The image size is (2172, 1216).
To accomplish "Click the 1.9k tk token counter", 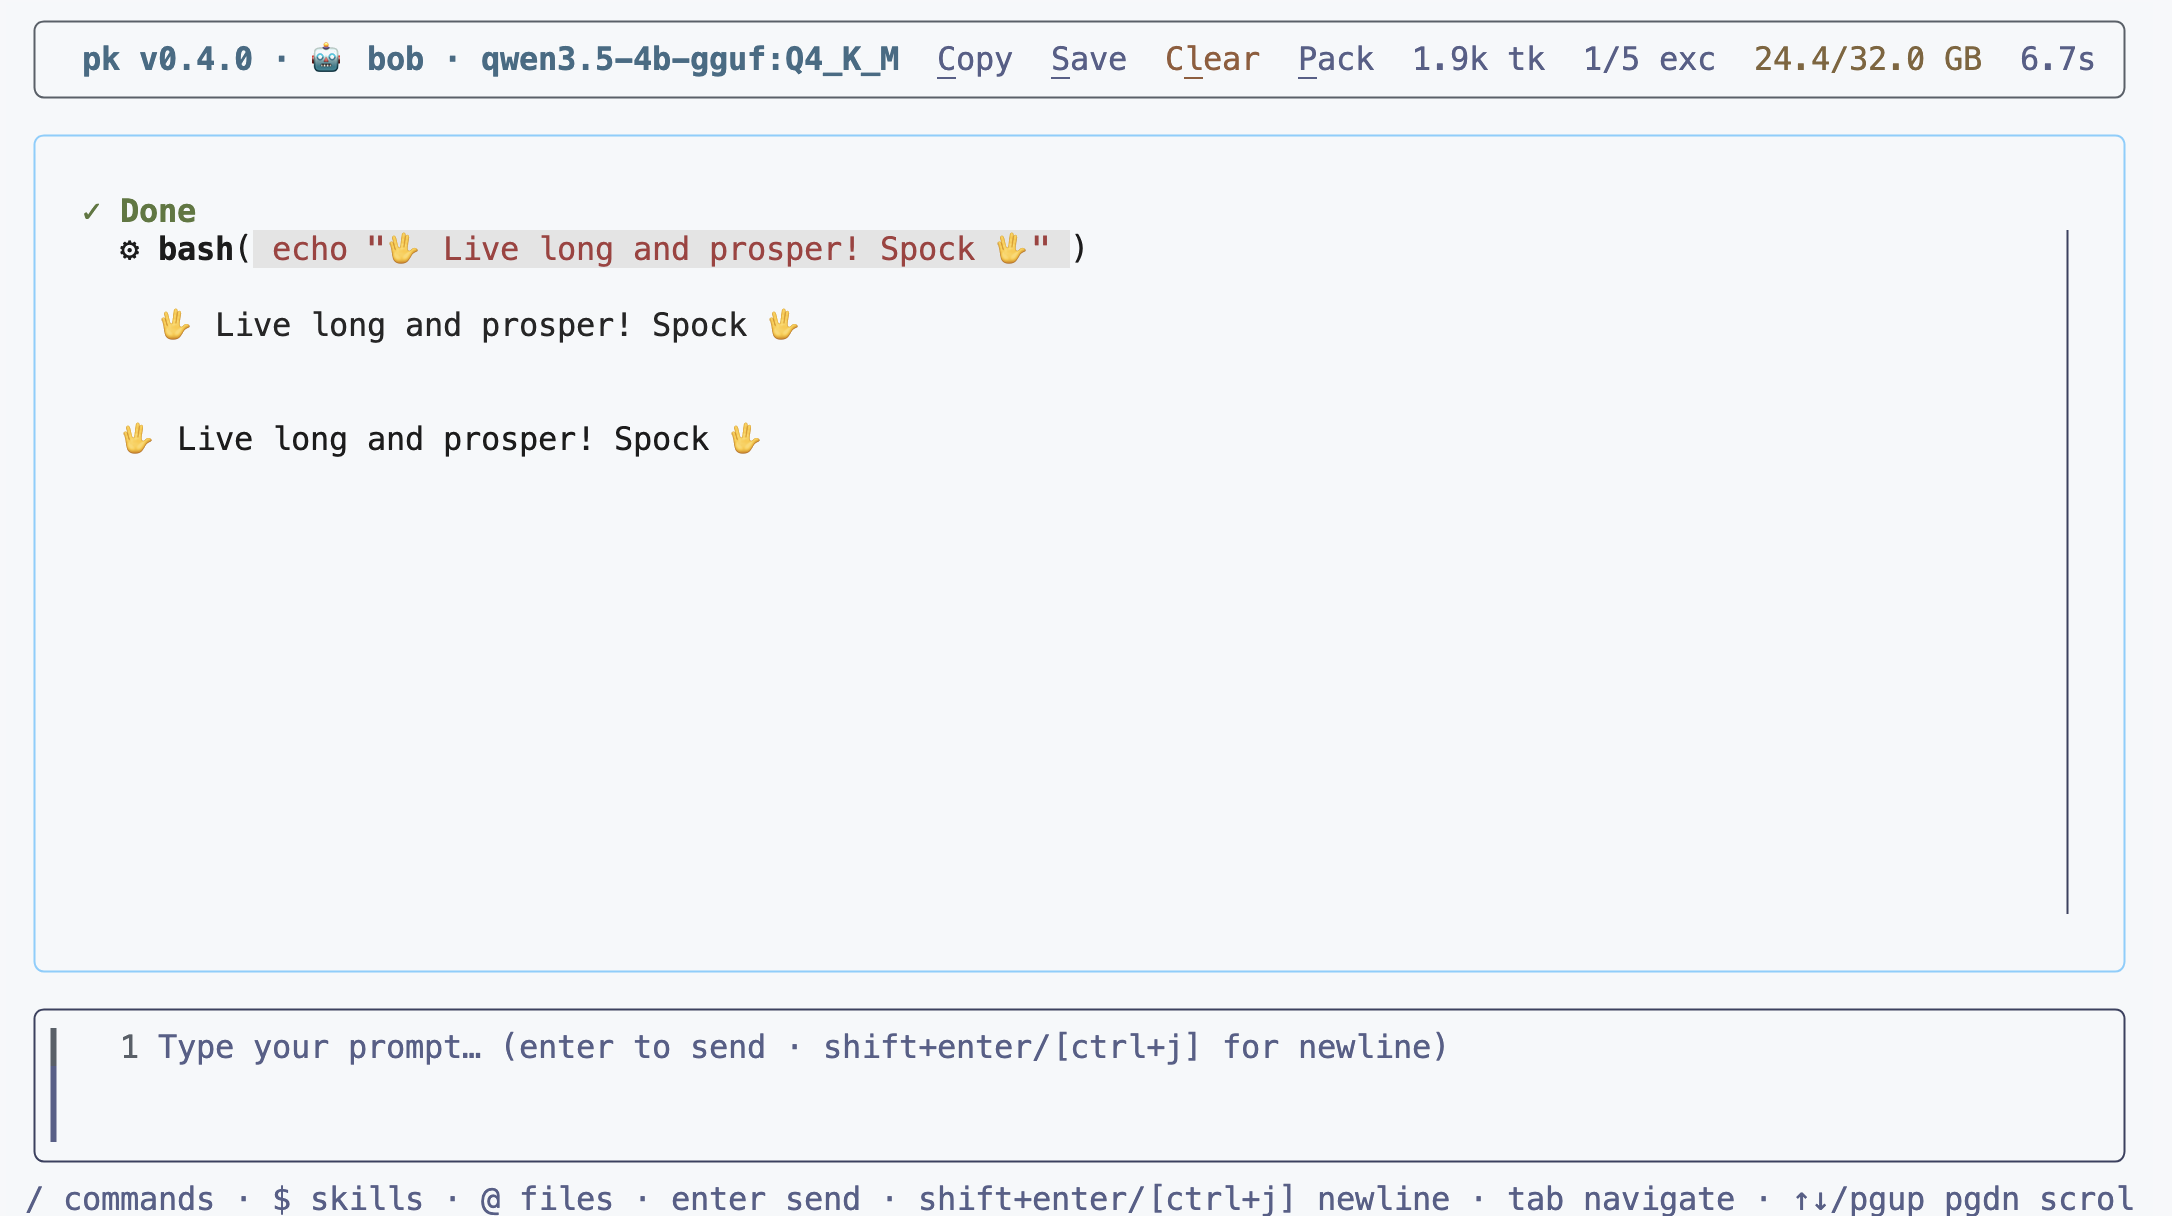I will point(1479,59).
